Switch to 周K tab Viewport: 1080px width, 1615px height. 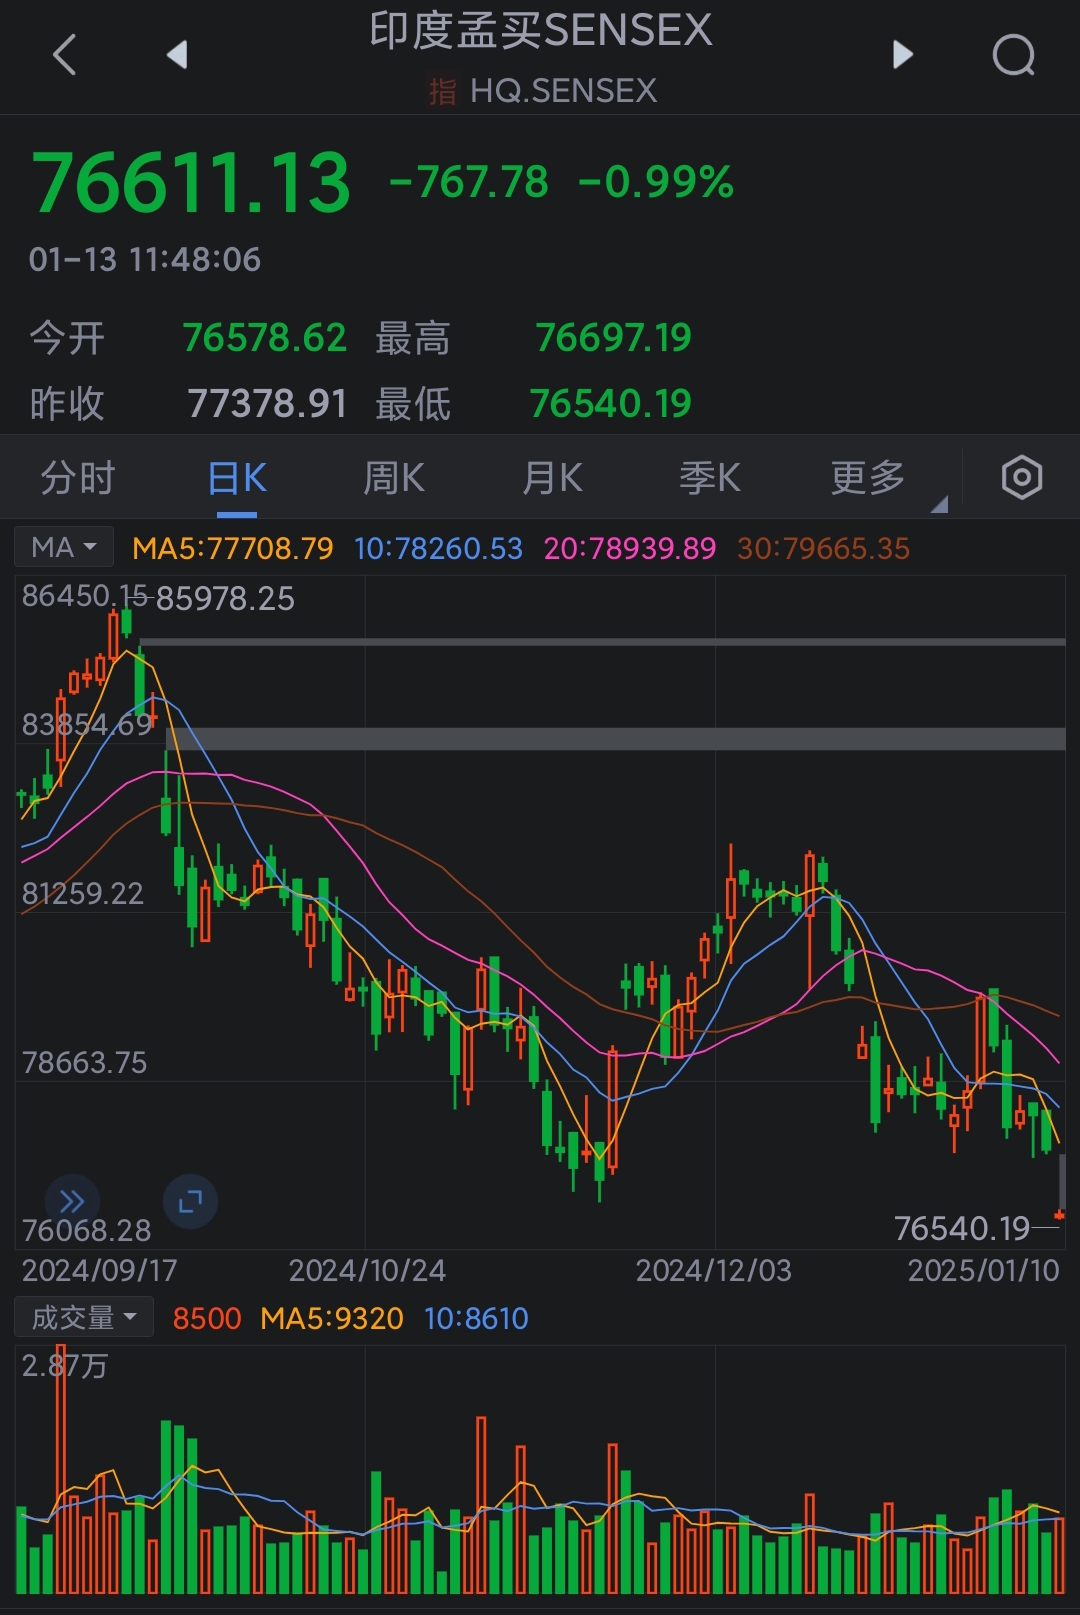click(x=394, y=478)
